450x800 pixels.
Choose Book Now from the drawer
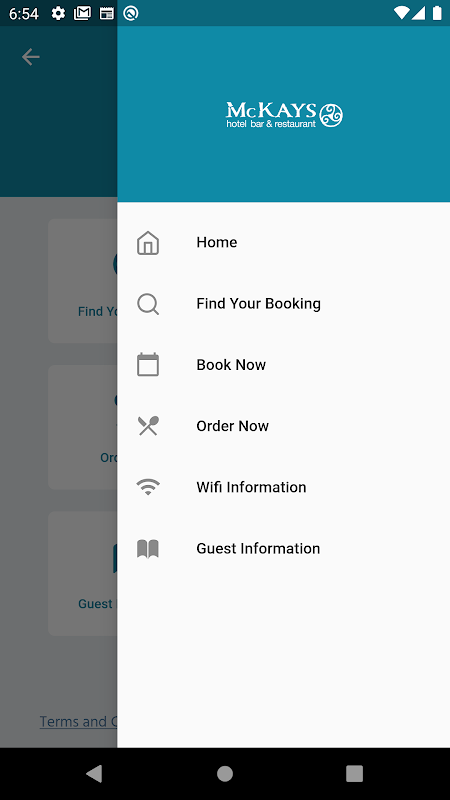point(284,365)
